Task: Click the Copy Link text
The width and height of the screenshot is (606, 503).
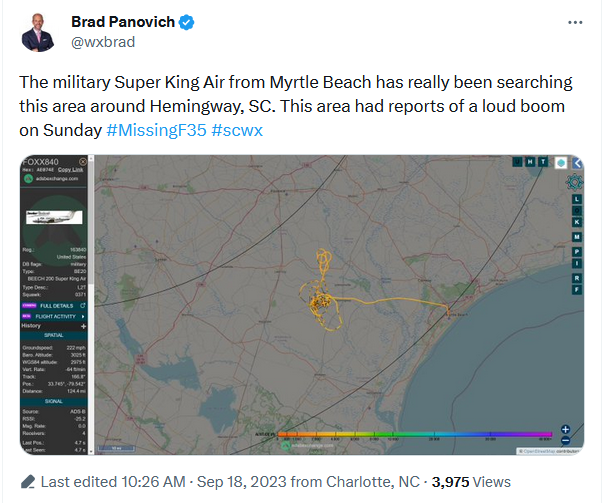Action: 70,170
